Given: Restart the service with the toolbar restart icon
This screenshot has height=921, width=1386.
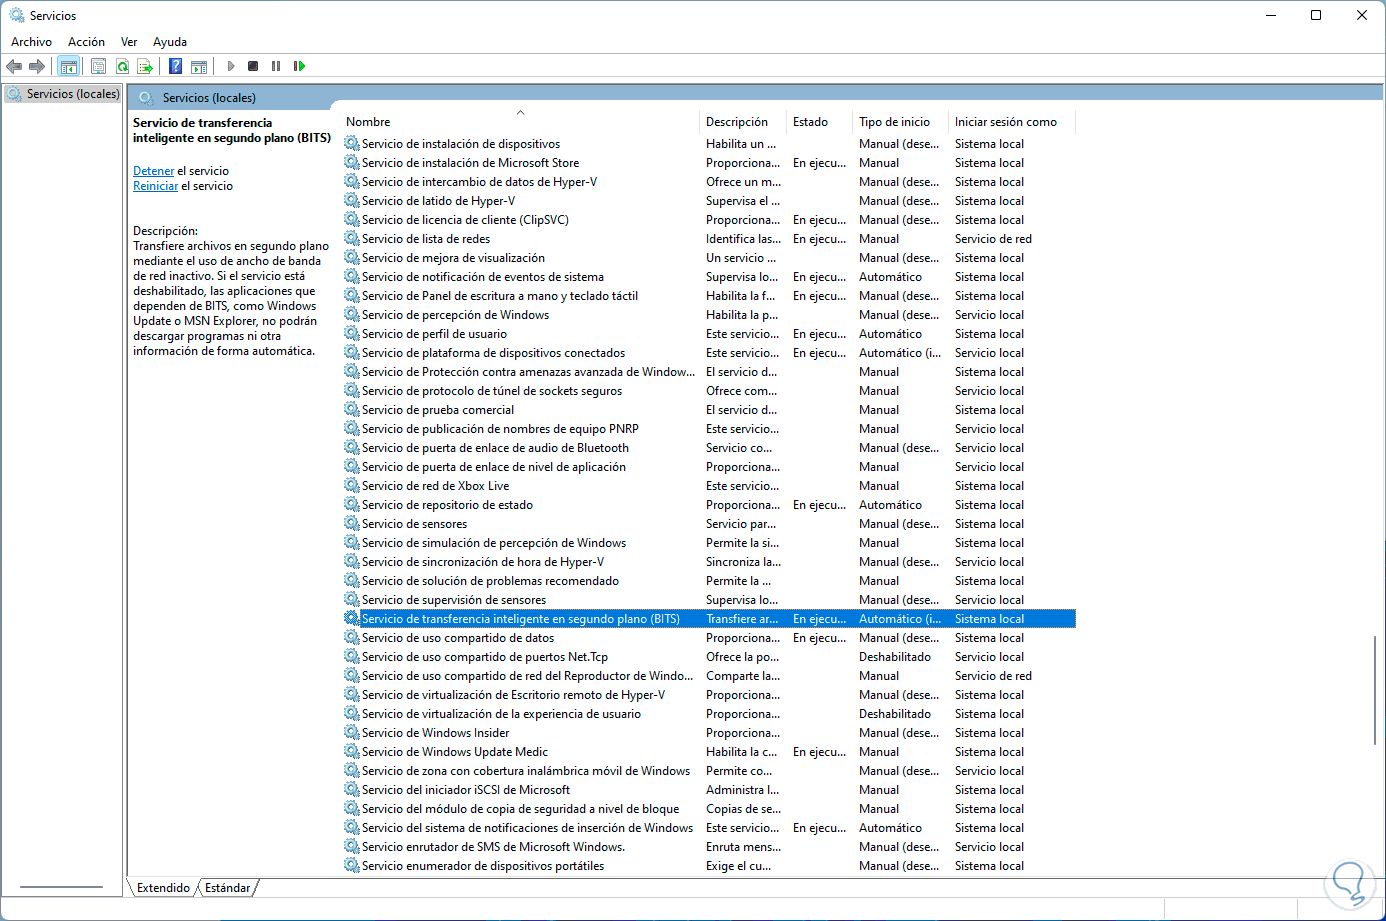Looking at the screenshot, I should click(299, 66).
